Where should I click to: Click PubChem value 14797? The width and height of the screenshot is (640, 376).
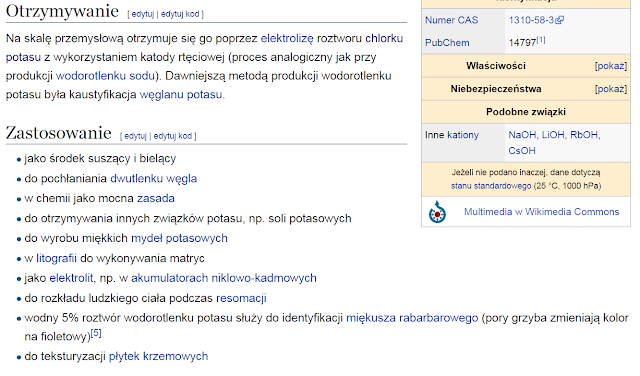coord(522,43)
